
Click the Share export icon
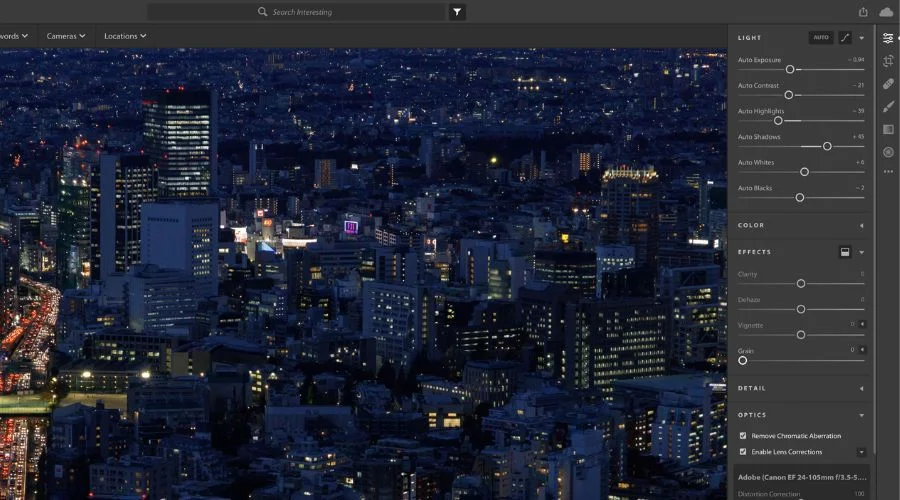click(863, 11)
